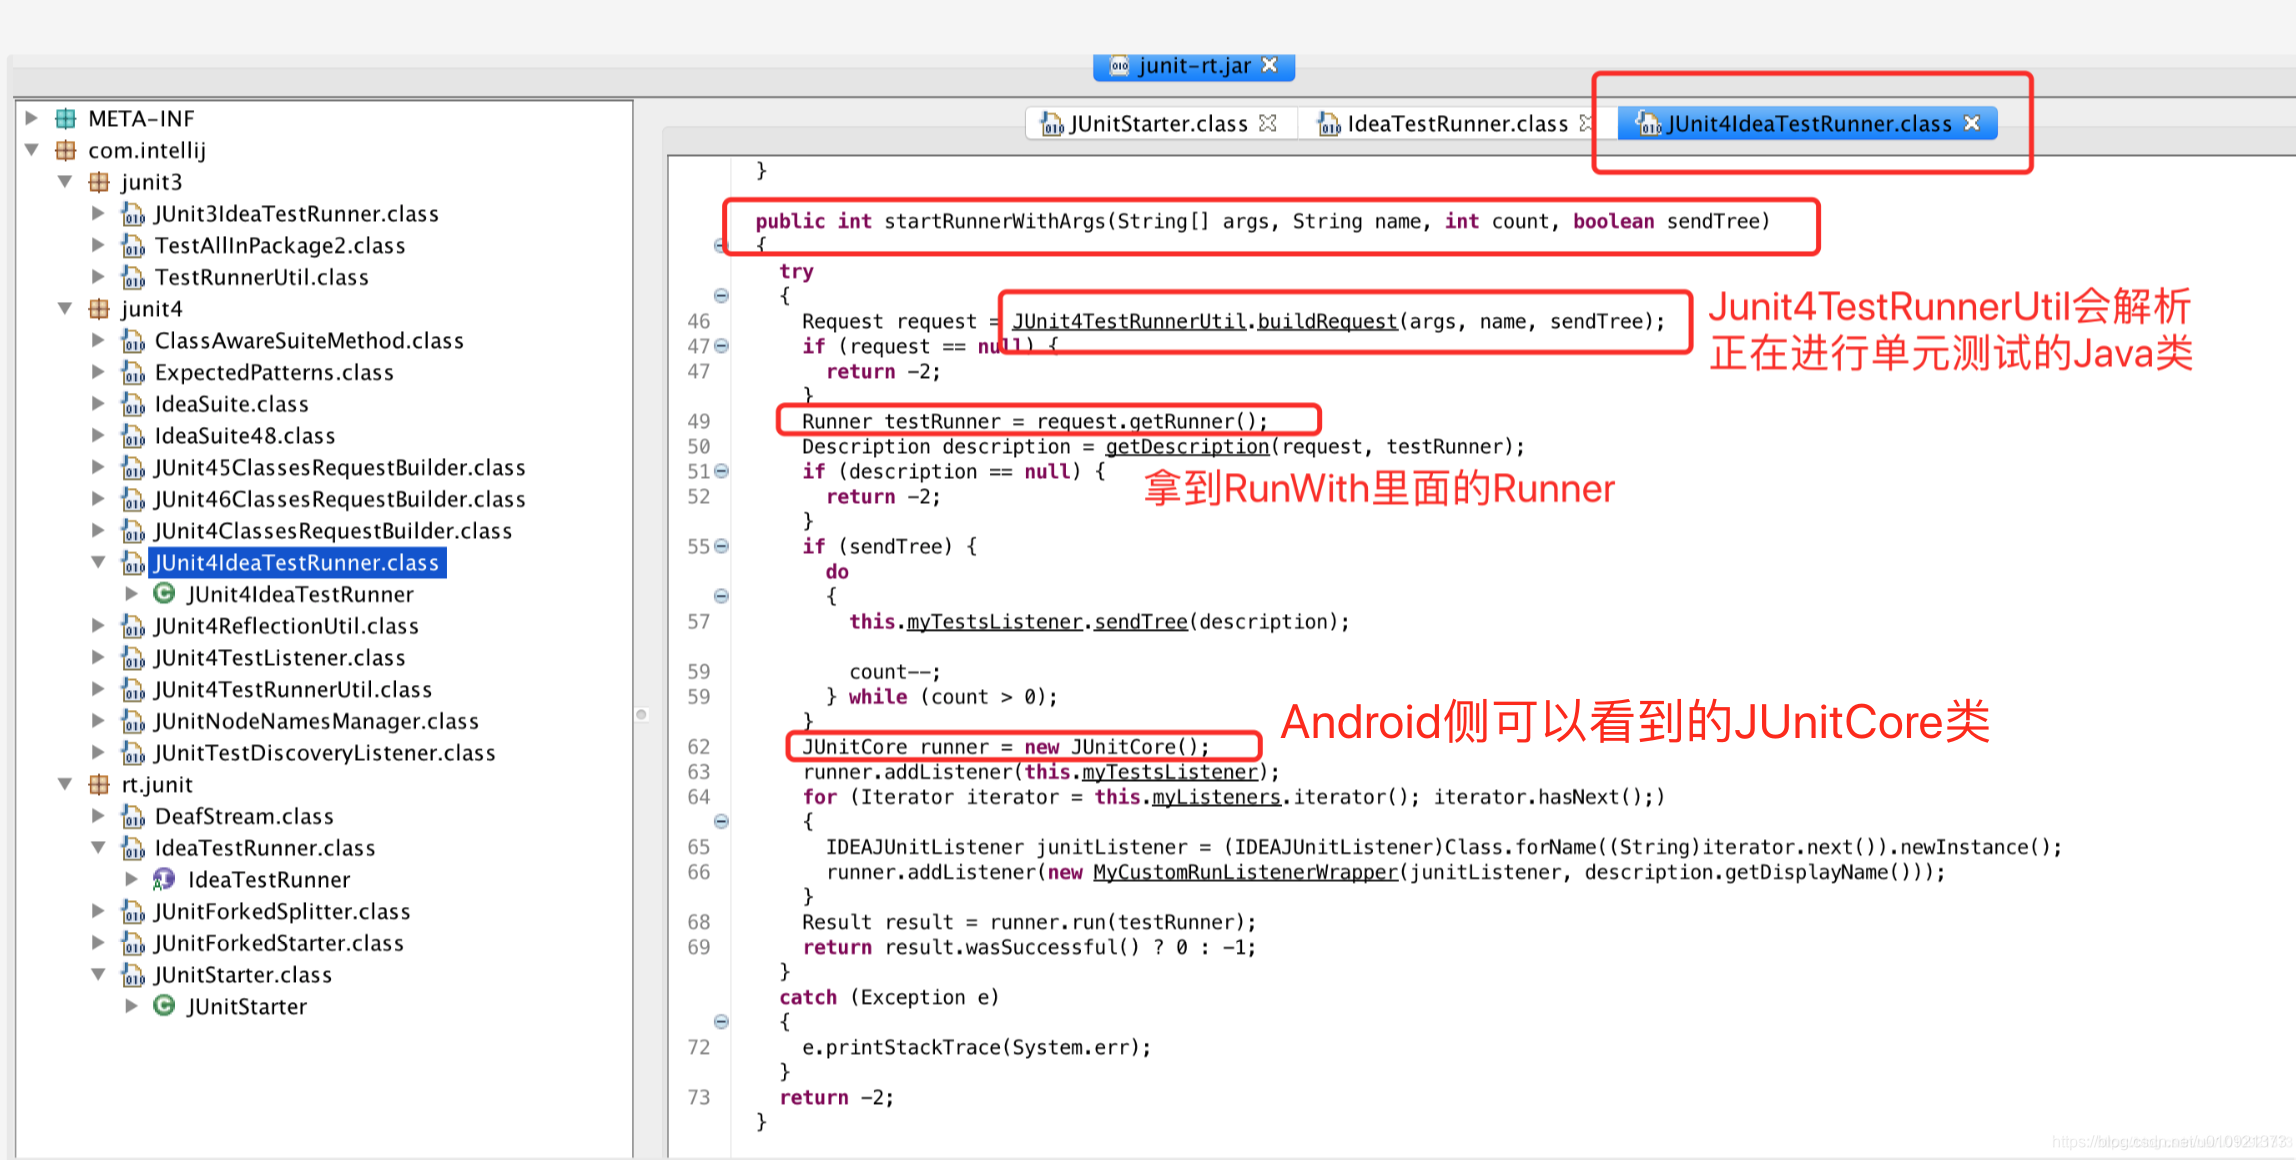
Task: Click the JUnitNodeNamesManager.class file icon
Action: click(x=132, y=721)
